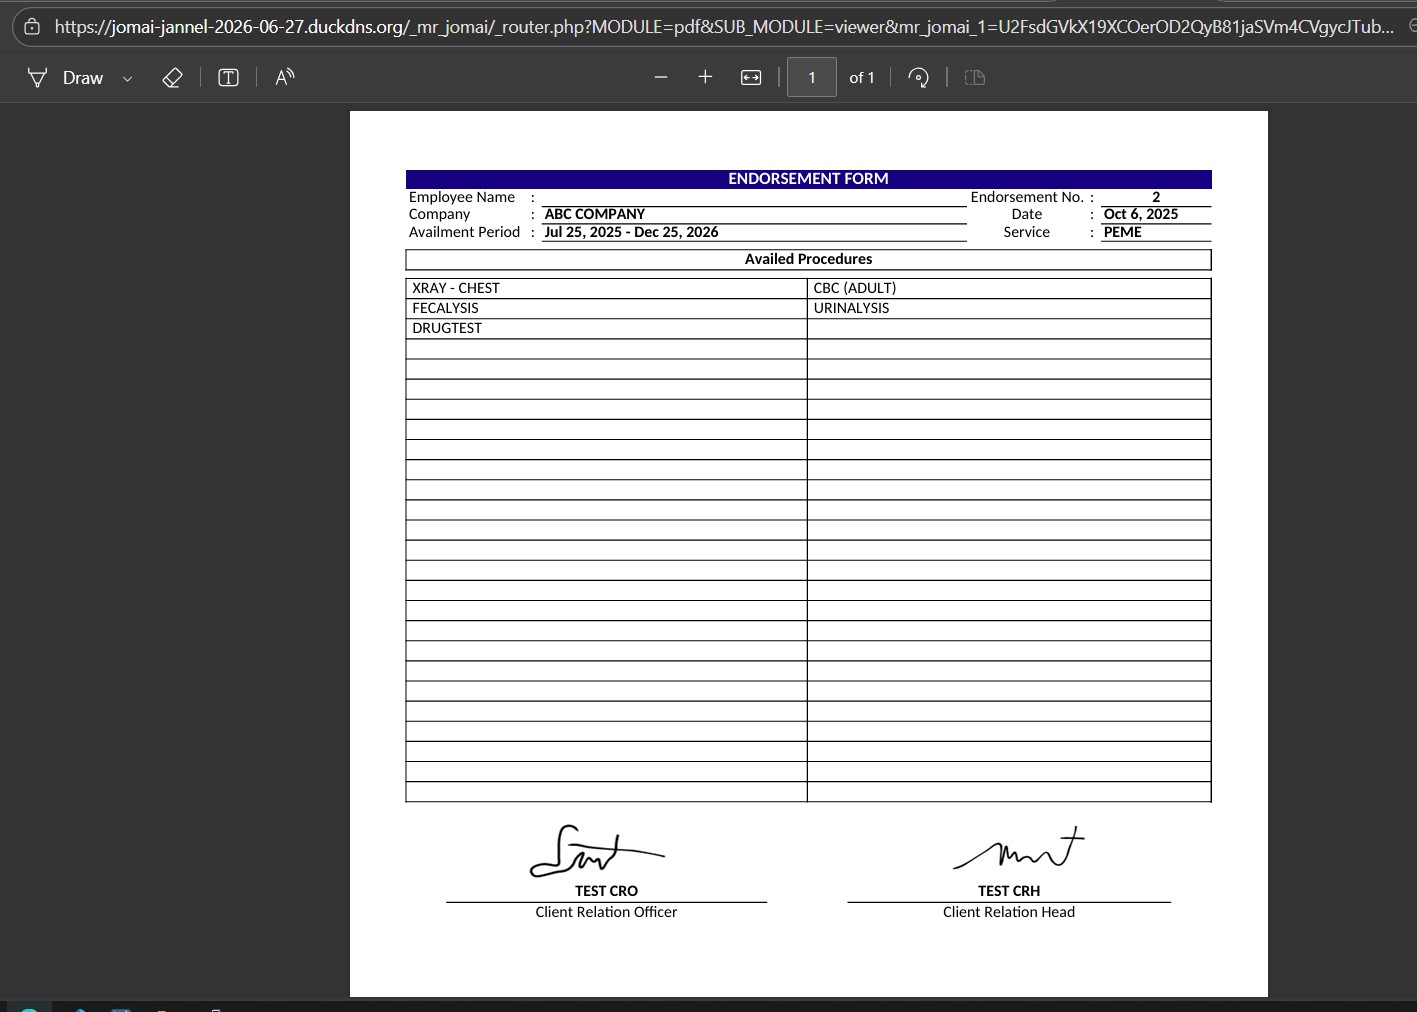Click the TEST CRO signature
1417x1012 pixels.
coord(595,851)
